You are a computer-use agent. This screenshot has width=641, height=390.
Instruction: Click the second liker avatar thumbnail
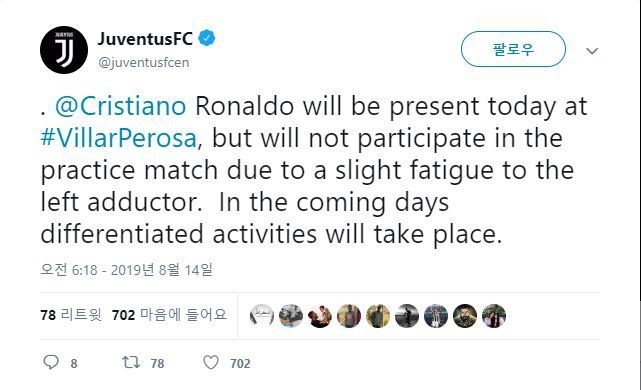coord(291,316)
